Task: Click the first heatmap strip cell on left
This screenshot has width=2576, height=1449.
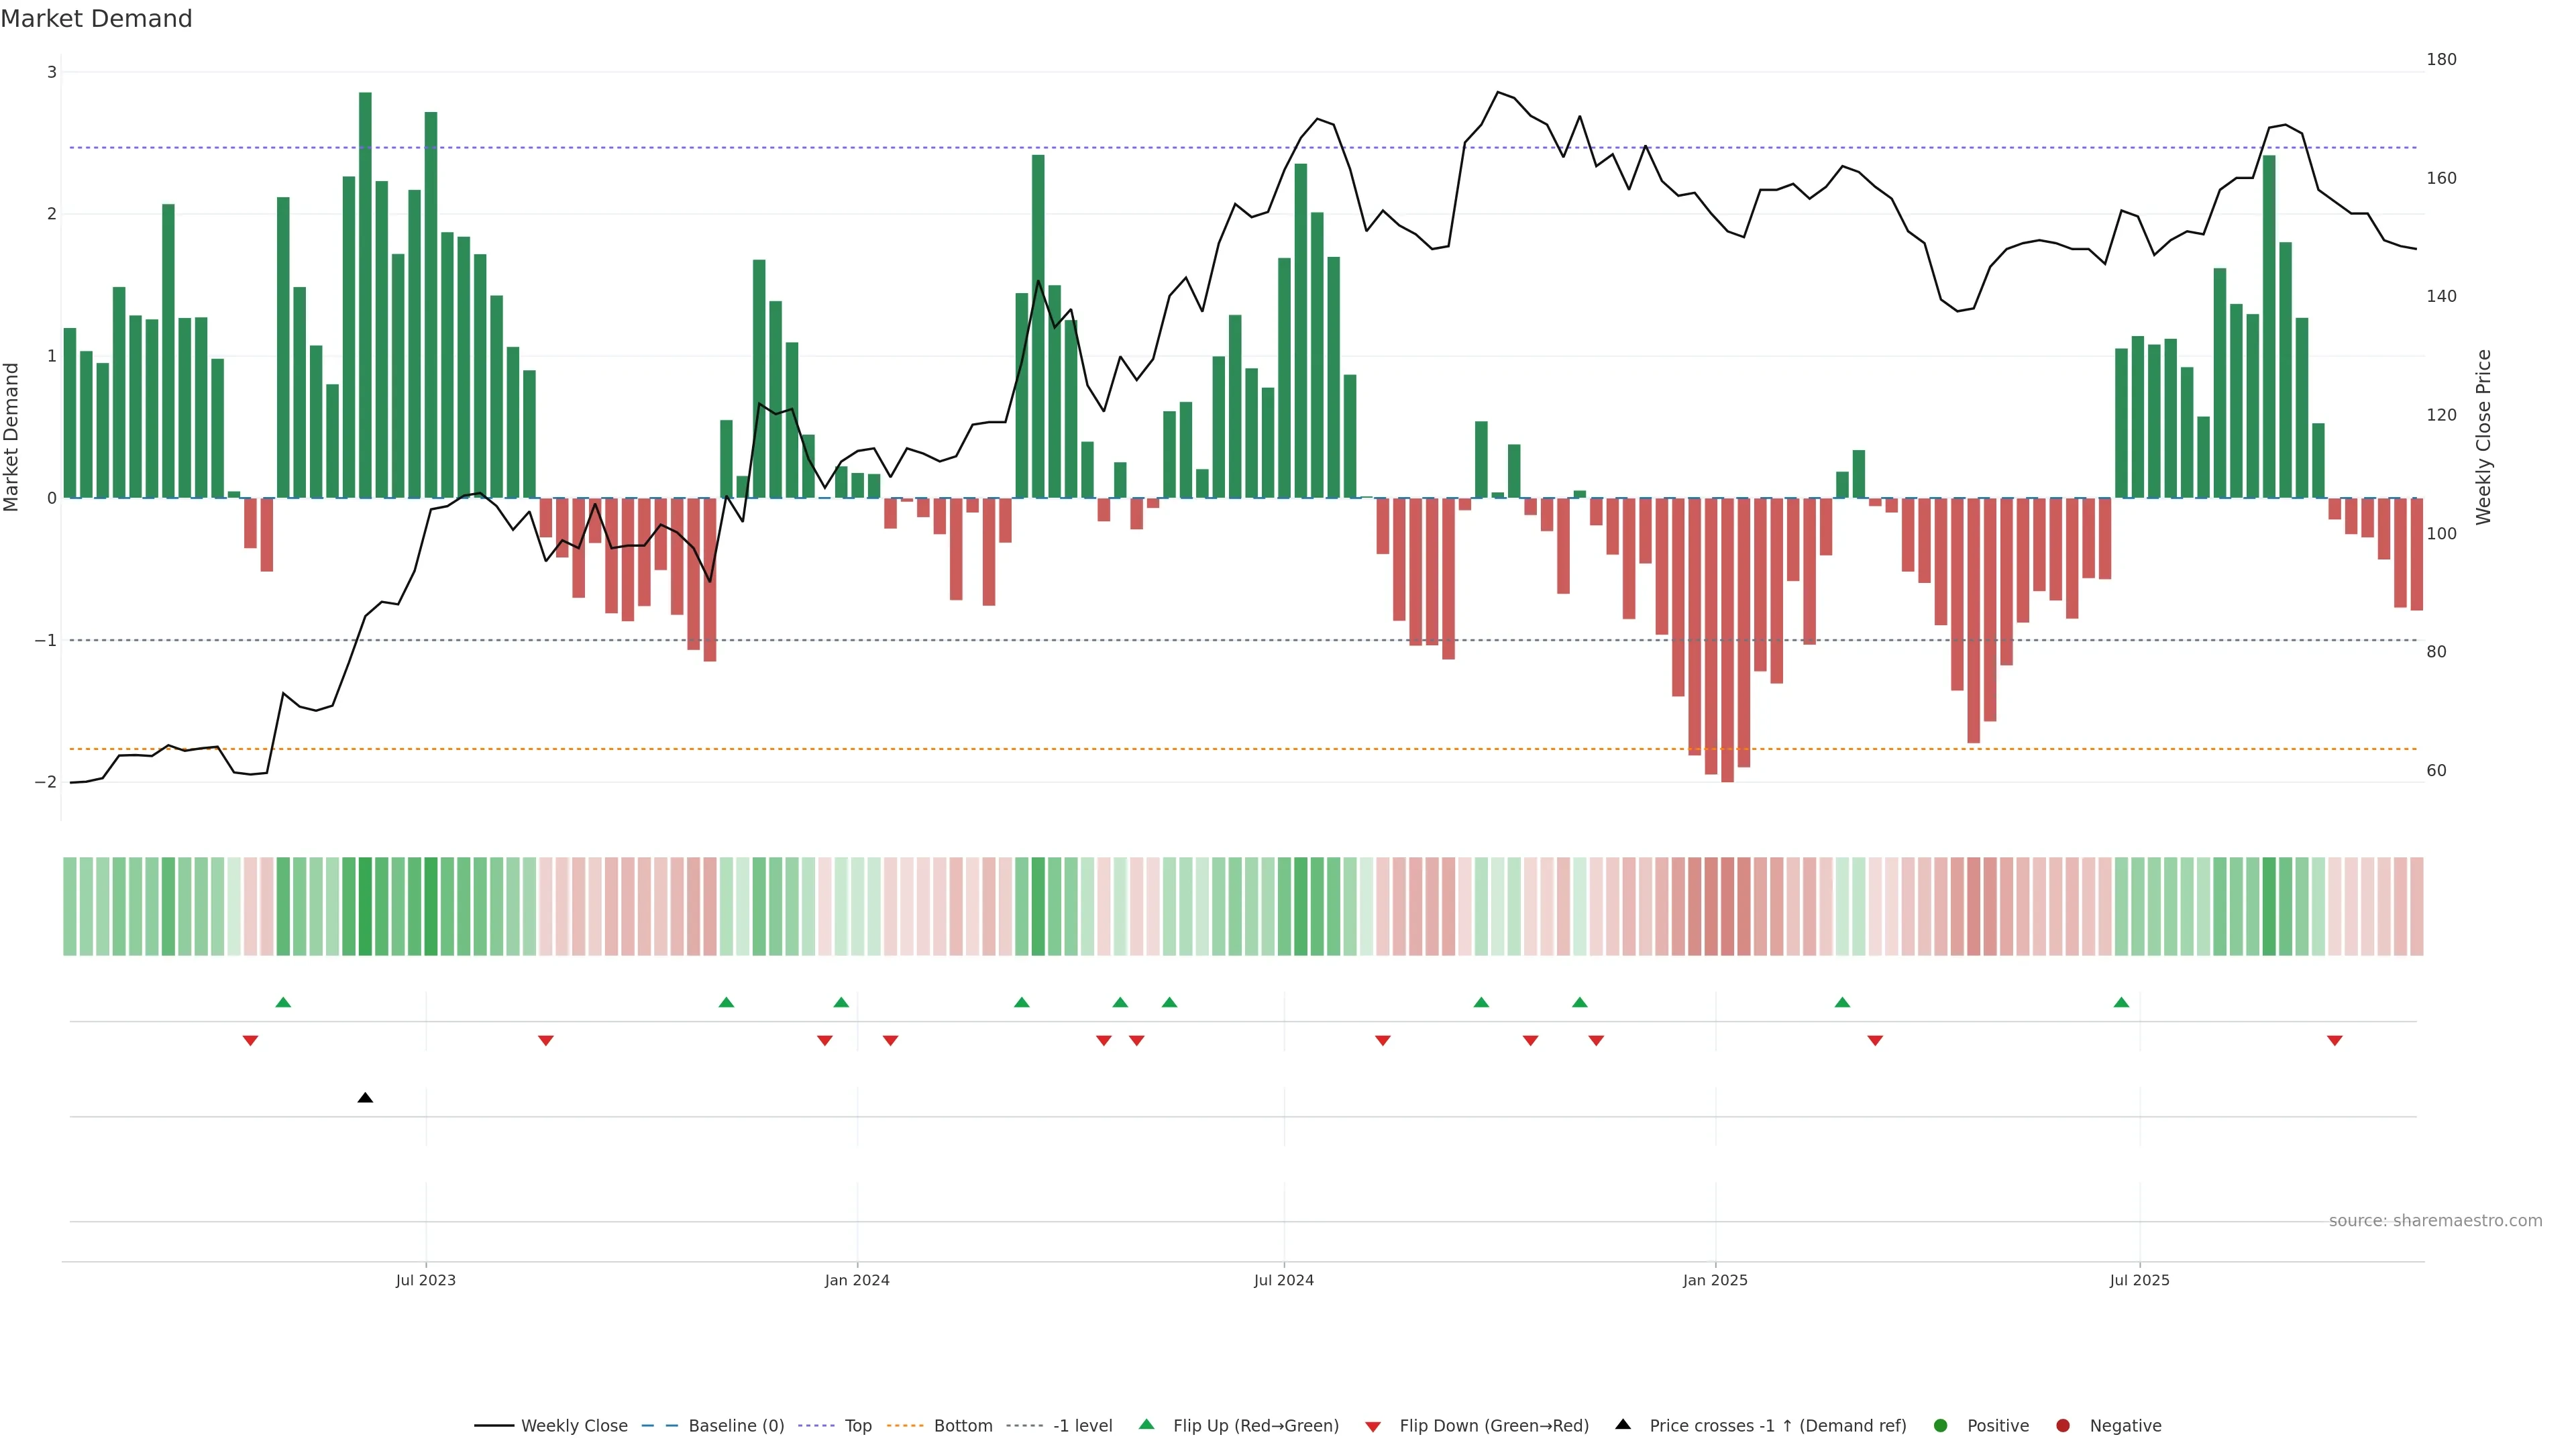Action: (70, 906)
